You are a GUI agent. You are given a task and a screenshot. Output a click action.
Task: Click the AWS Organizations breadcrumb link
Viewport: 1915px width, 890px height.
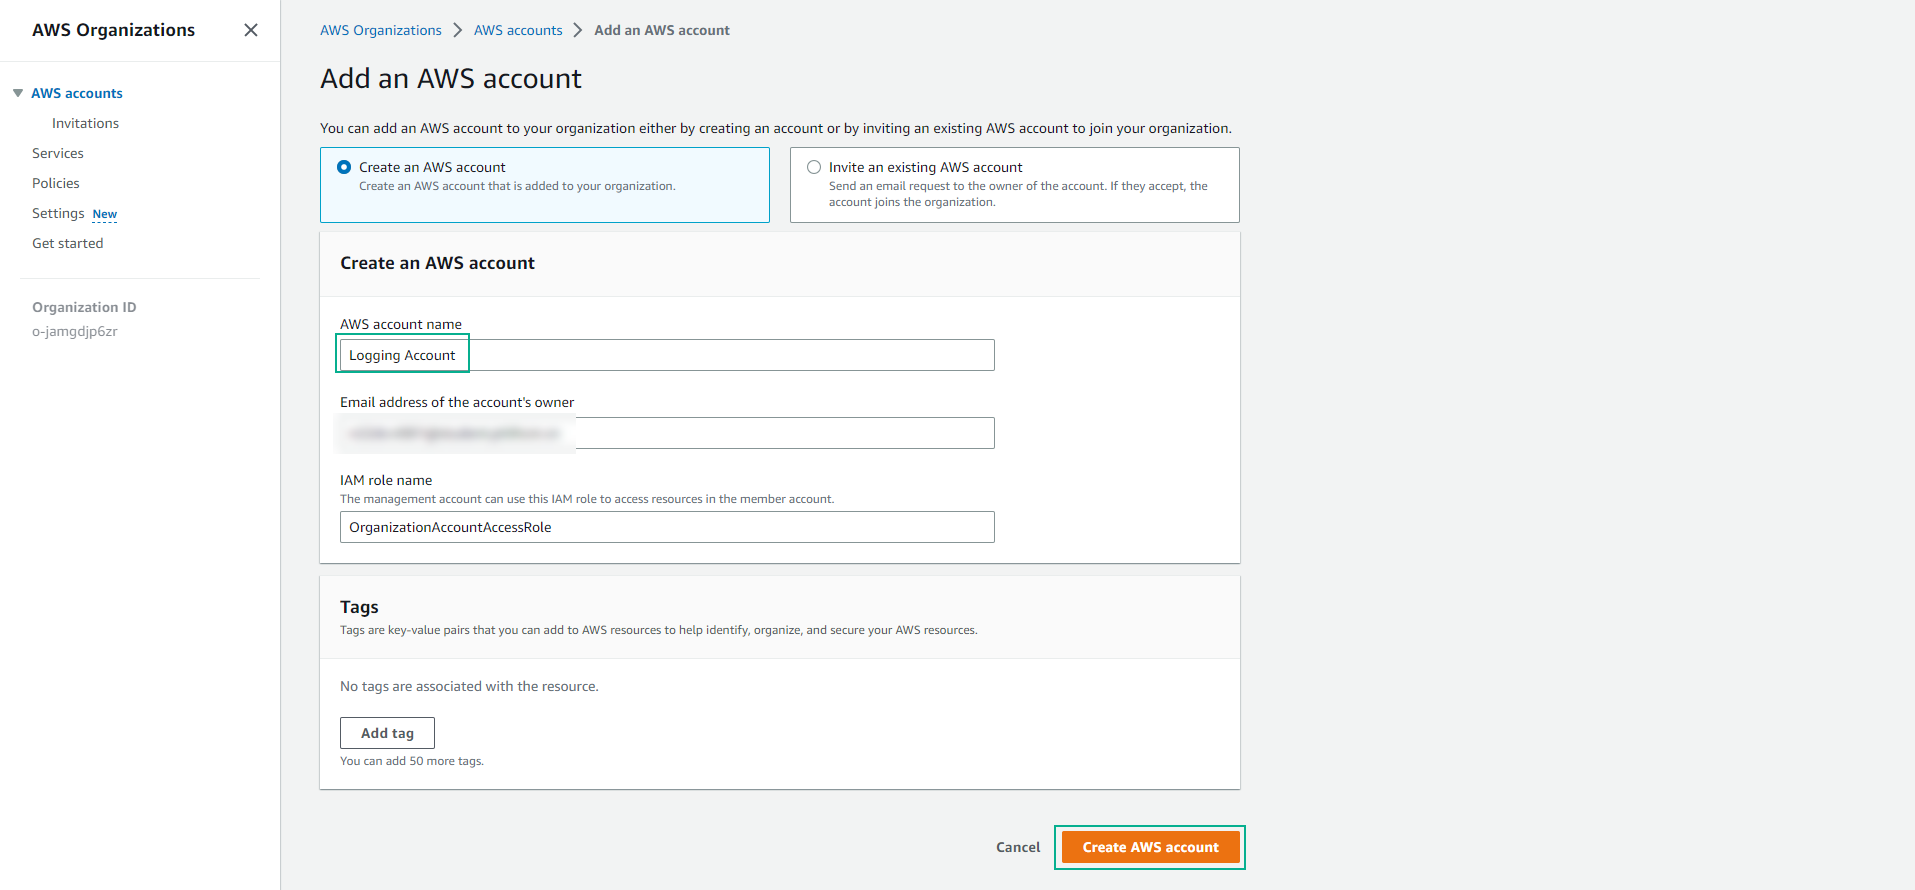(x=381, y=30)
